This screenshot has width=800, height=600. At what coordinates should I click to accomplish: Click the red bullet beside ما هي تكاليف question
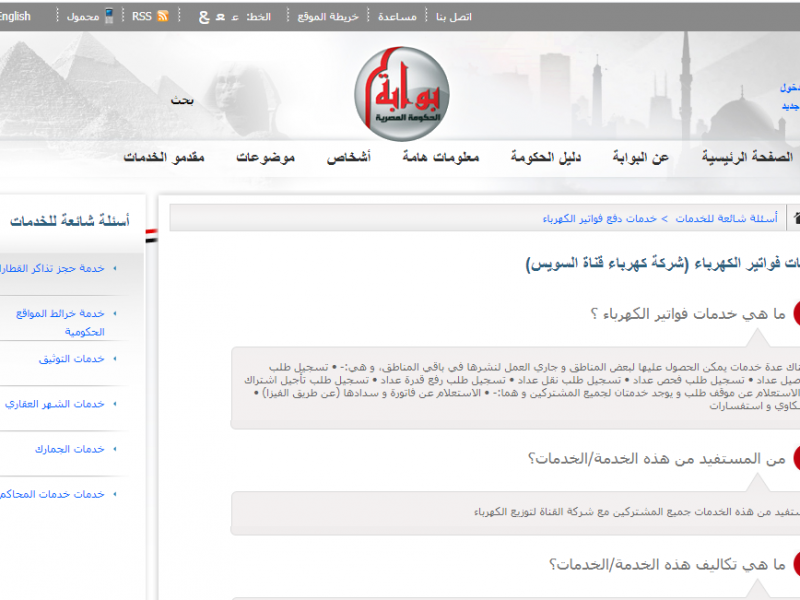[x=796, y=564]
